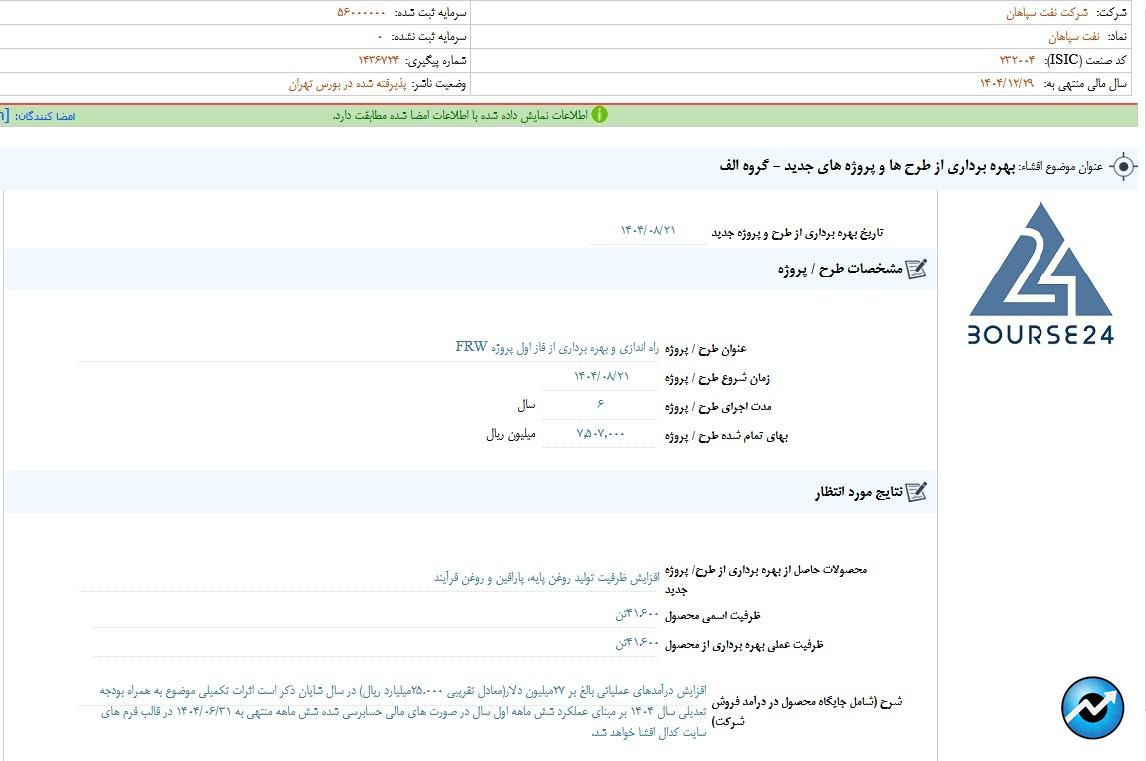The height and width of the screenshot is (761, 1146).
Task: Select the project commissioning date field 1404/08/21
Action: (647, 231)
